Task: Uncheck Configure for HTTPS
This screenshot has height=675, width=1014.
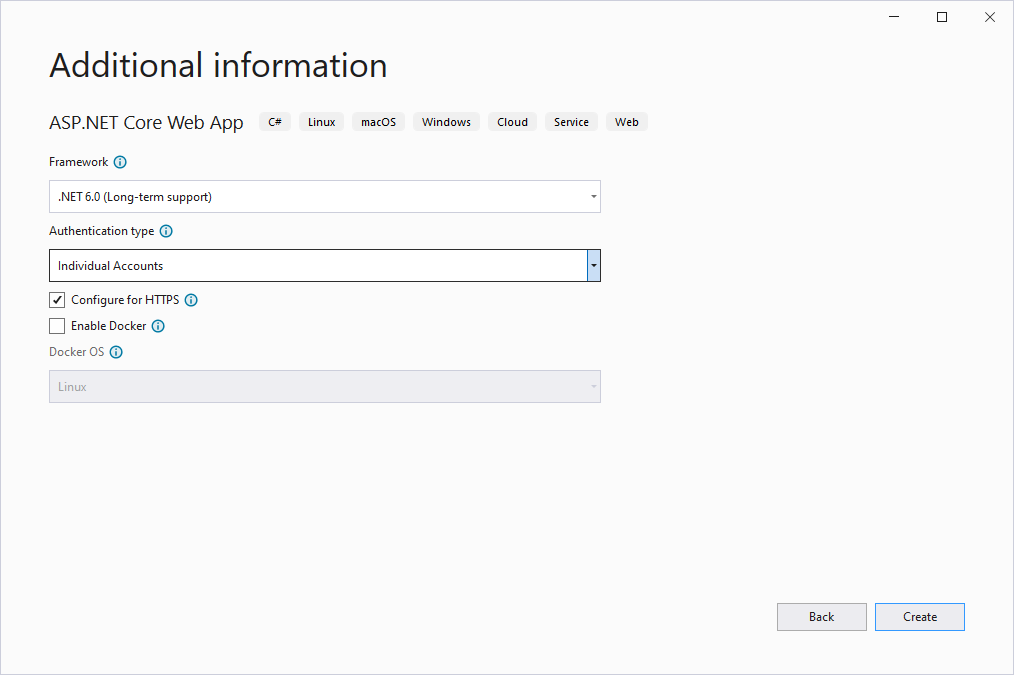Action: pyautogui.click(x=57, y=299)
